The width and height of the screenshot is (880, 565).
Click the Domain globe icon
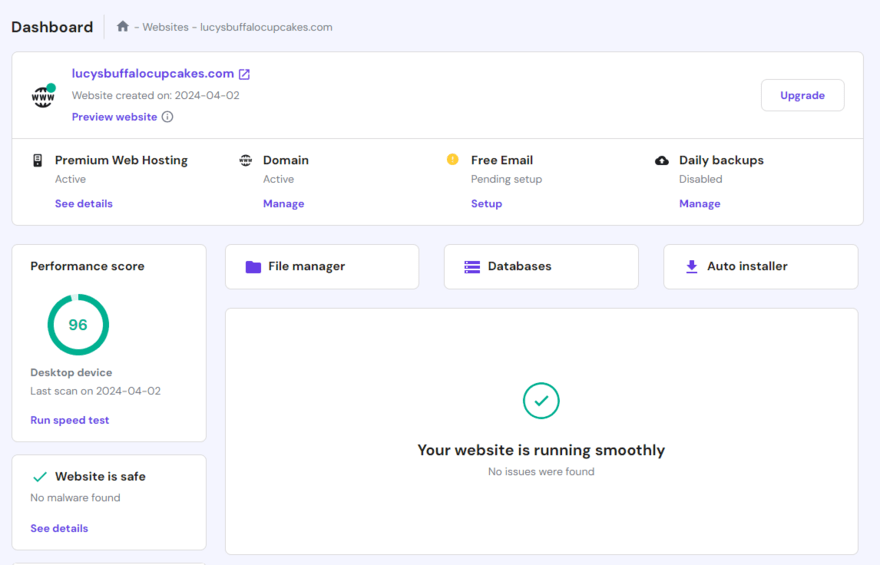pos(246,160)
